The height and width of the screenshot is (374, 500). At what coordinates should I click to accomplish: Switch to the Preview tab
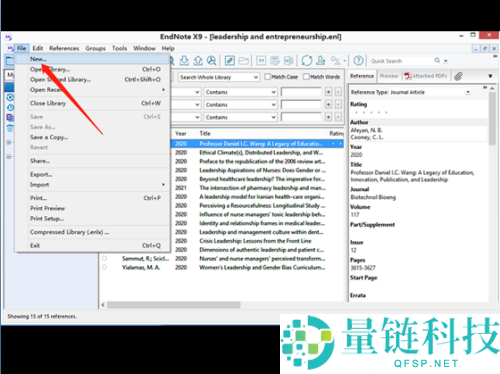click(x=389, y=76)
